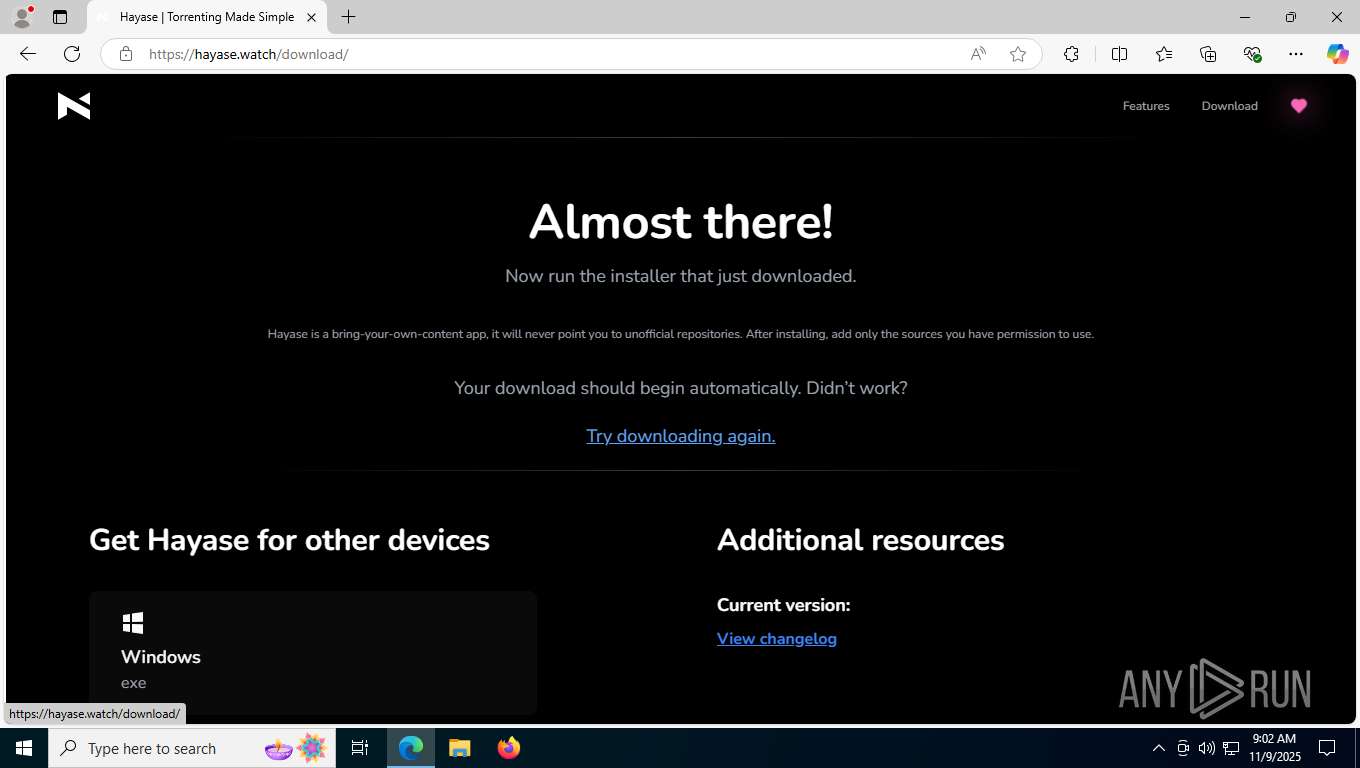Click the Hayase logo in the header
The width and height of the screenshot is (1360, 768).
74,105
